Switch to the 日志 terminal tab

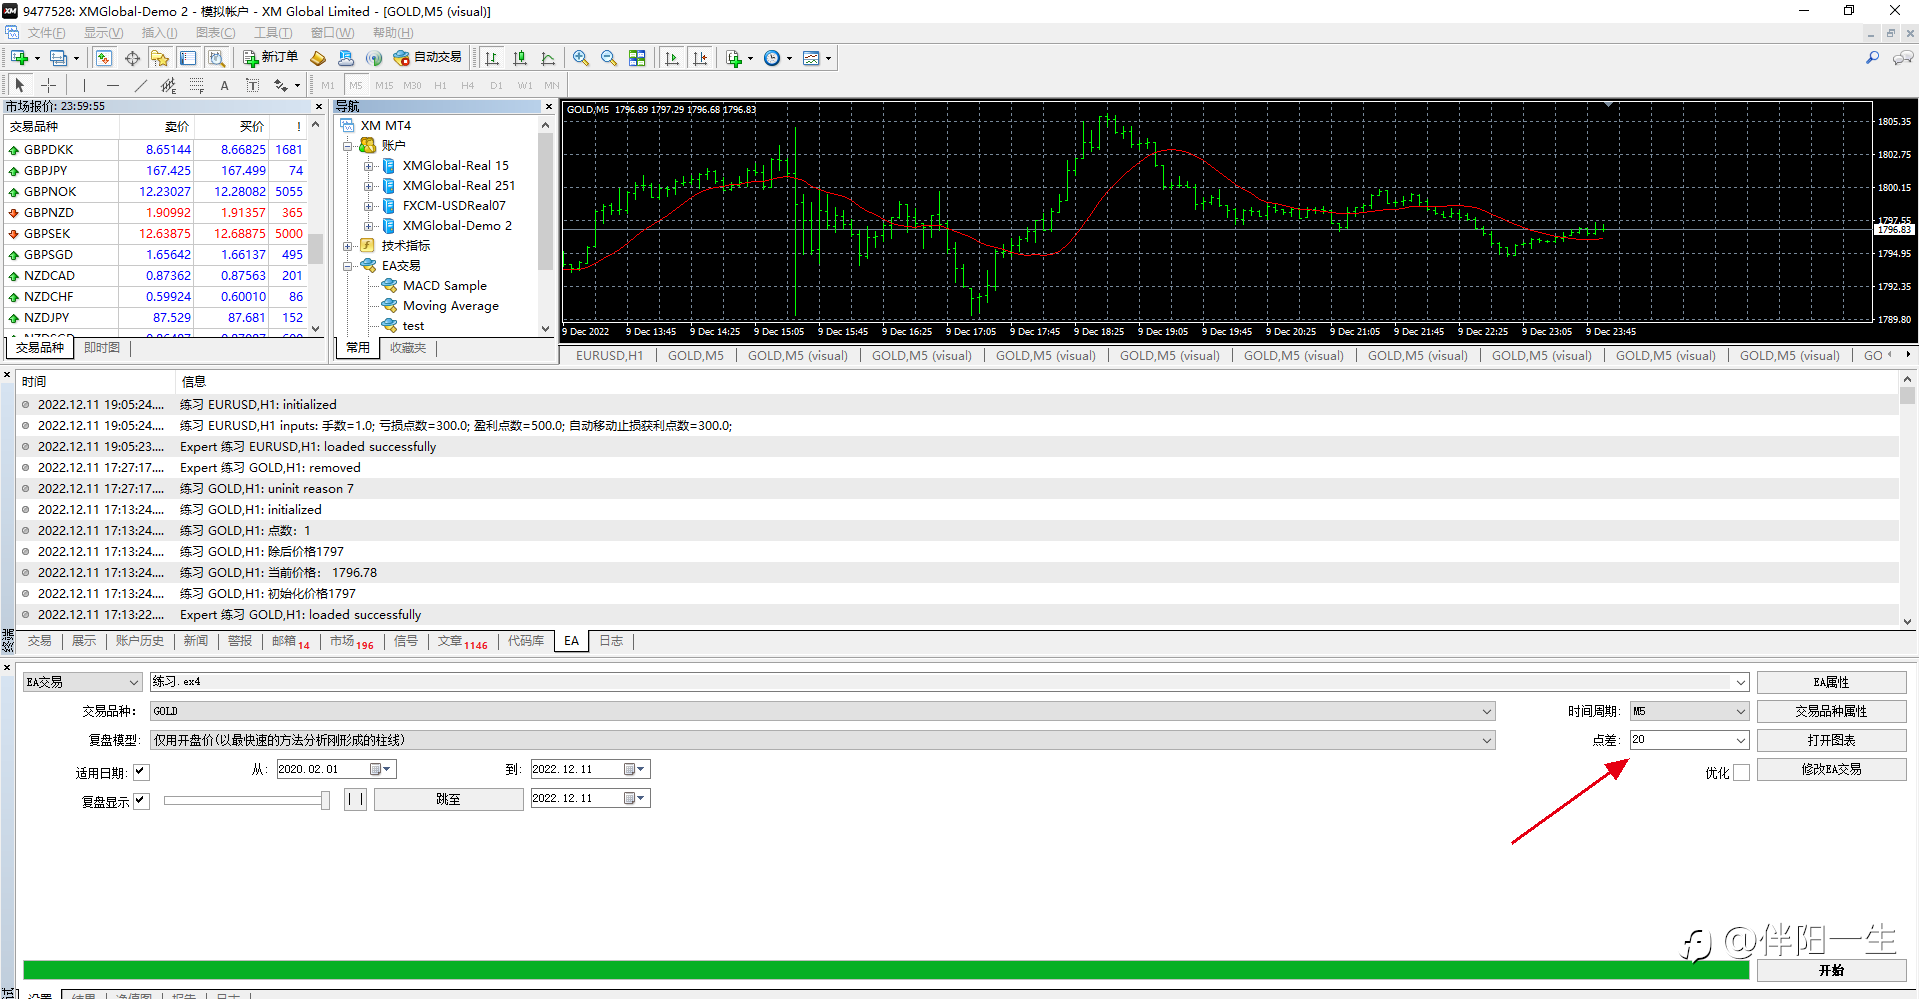coord(611,641)
